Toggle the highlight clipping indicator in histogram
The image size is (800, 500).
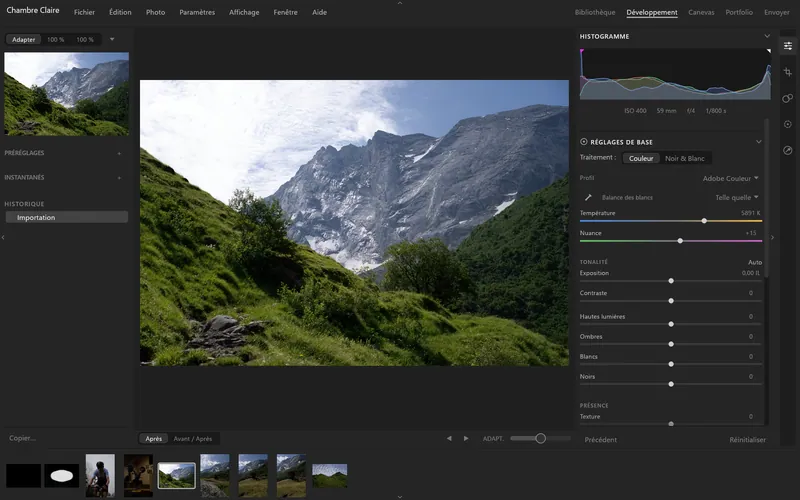pos(769,51)
